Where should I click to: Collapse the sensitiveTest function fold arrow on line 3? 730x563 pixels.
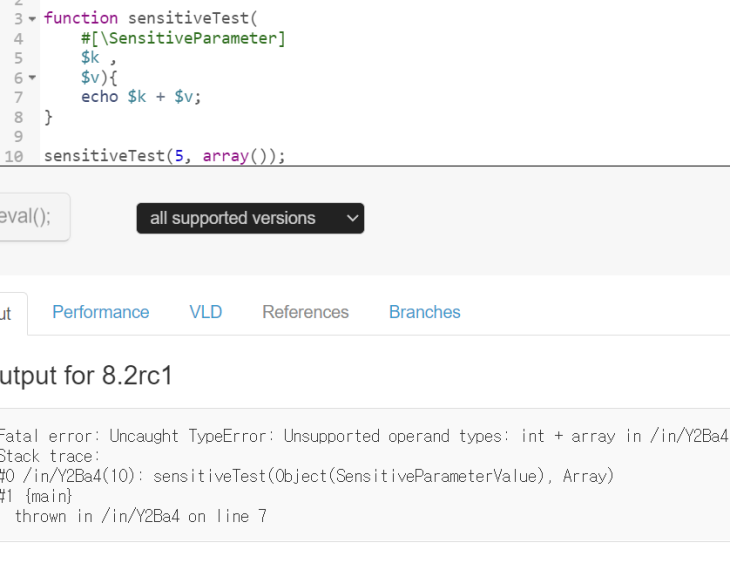pyautogui.click(x=32, y=19)
